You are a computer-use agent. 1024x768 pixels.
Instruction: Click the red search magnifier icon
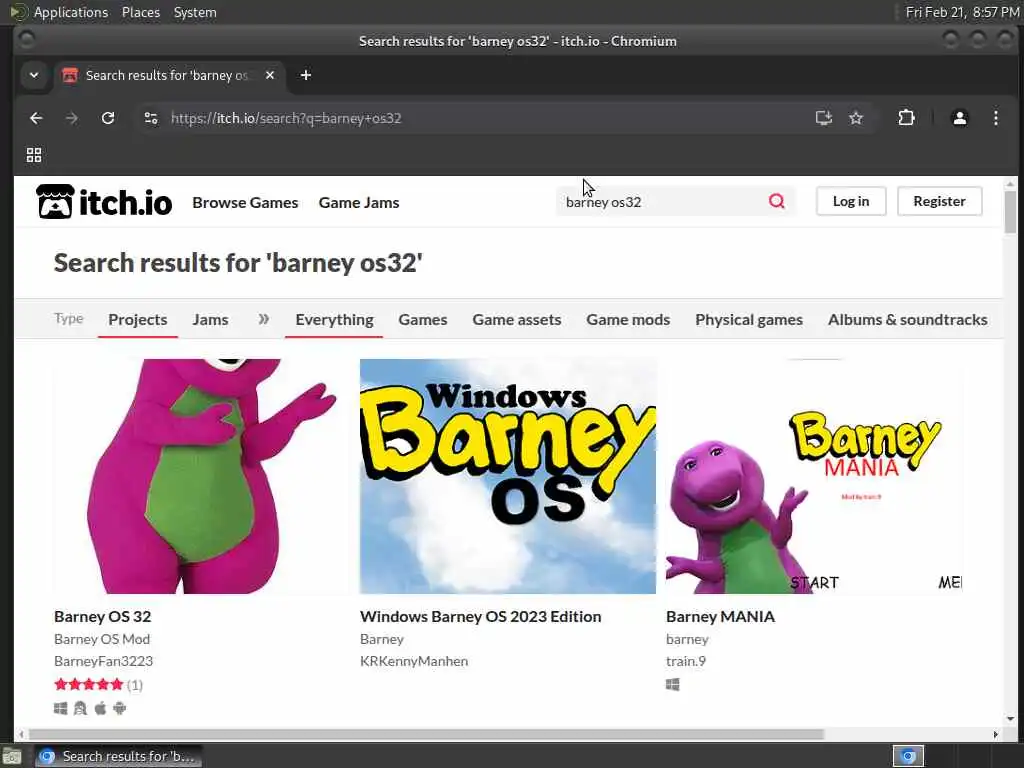tap(776, 201)
